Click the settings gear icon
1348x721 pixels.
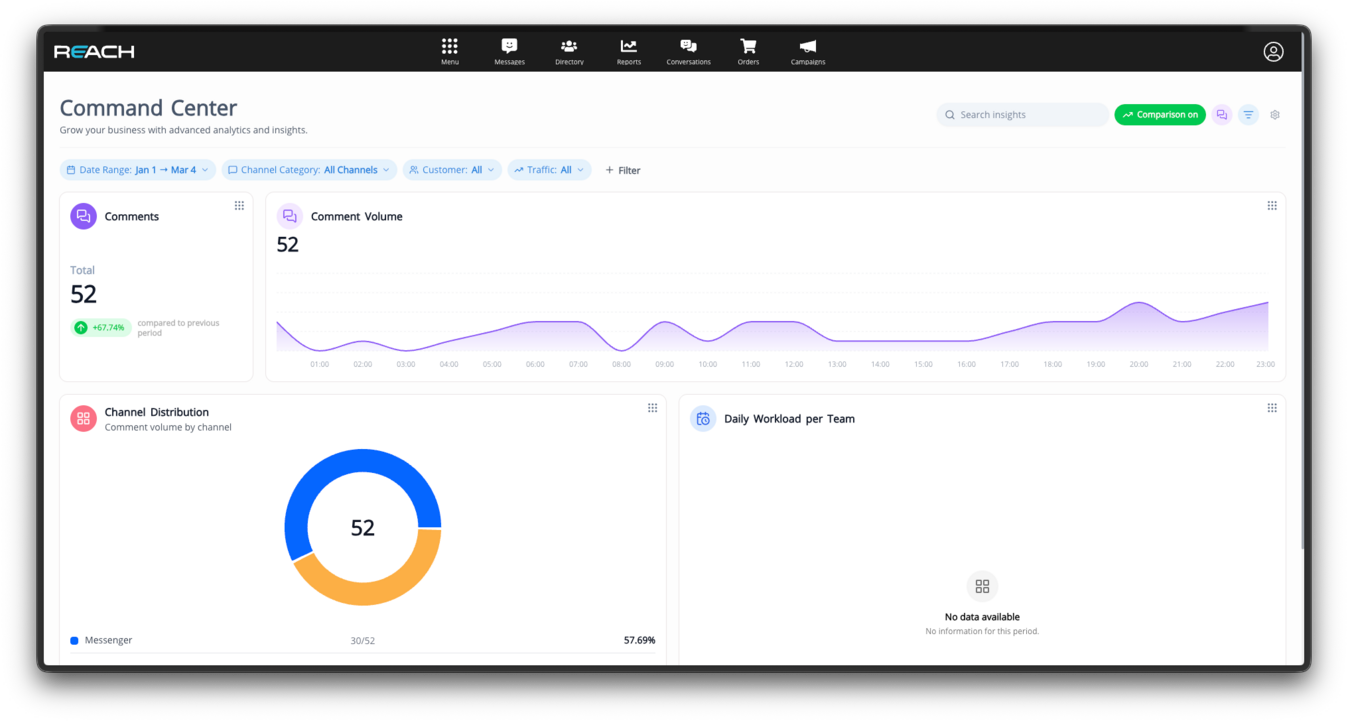click(1275, 115)
